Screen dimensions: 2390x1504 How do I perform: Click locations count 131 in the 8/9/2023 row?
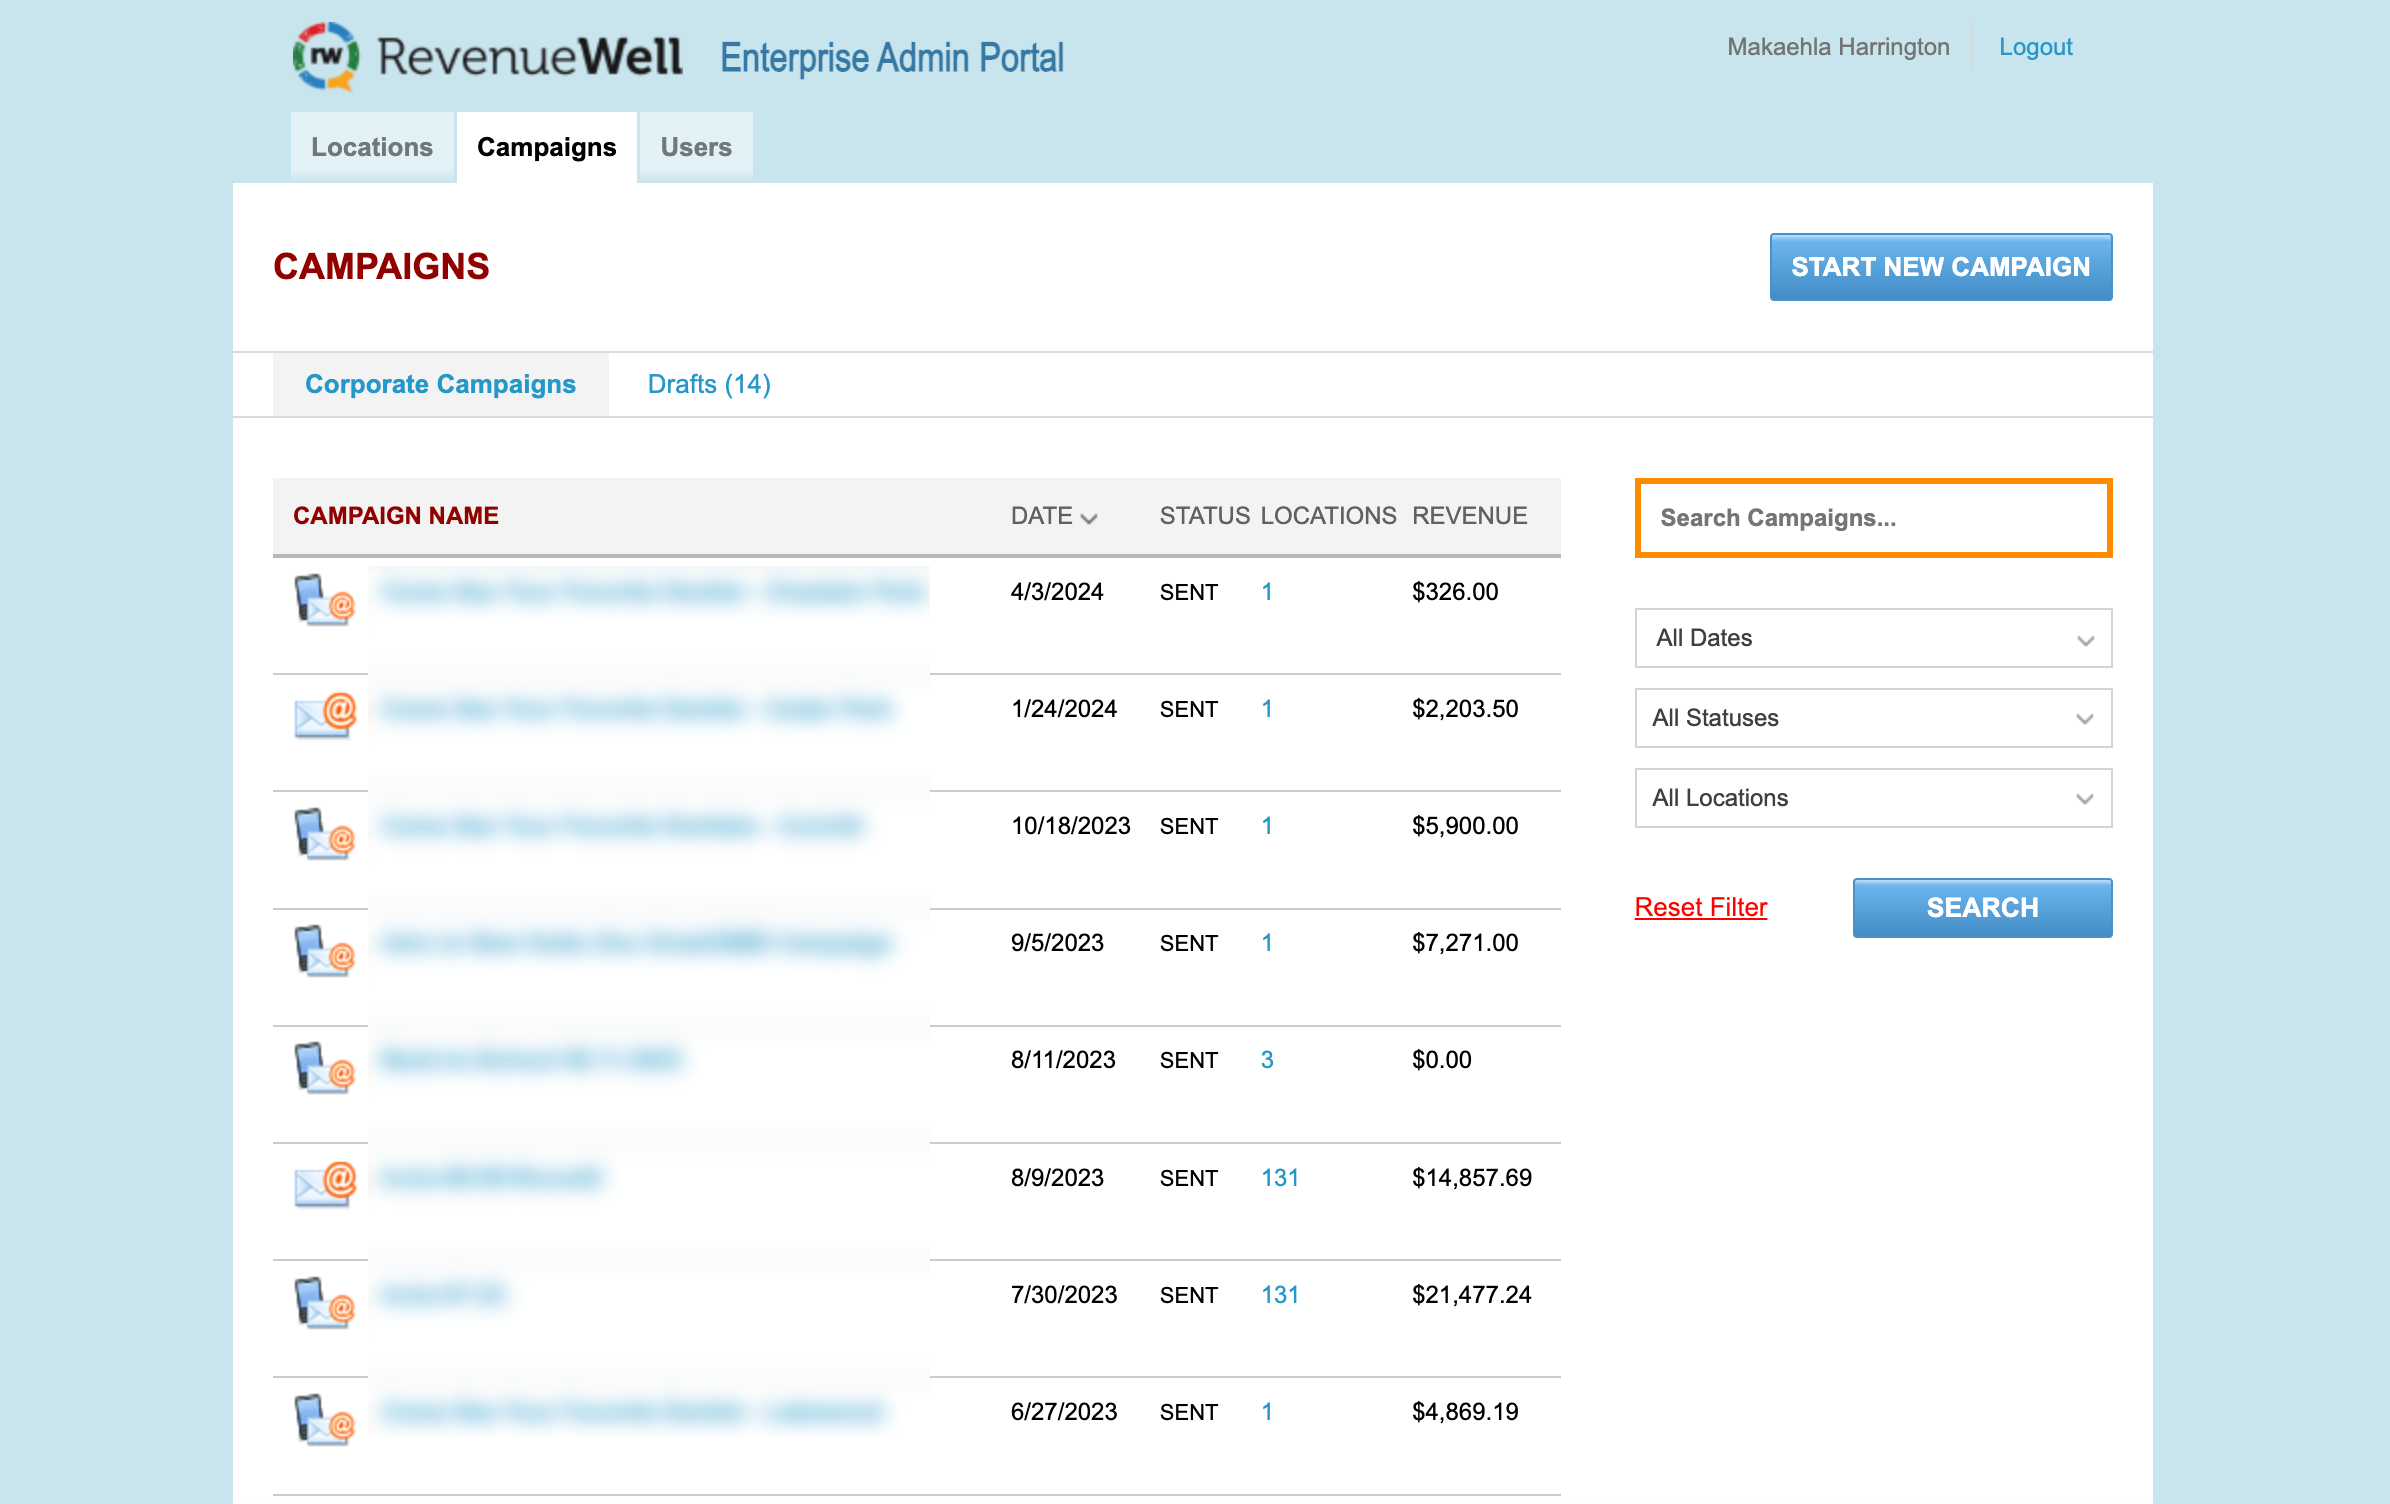tap(1280, 1178)
